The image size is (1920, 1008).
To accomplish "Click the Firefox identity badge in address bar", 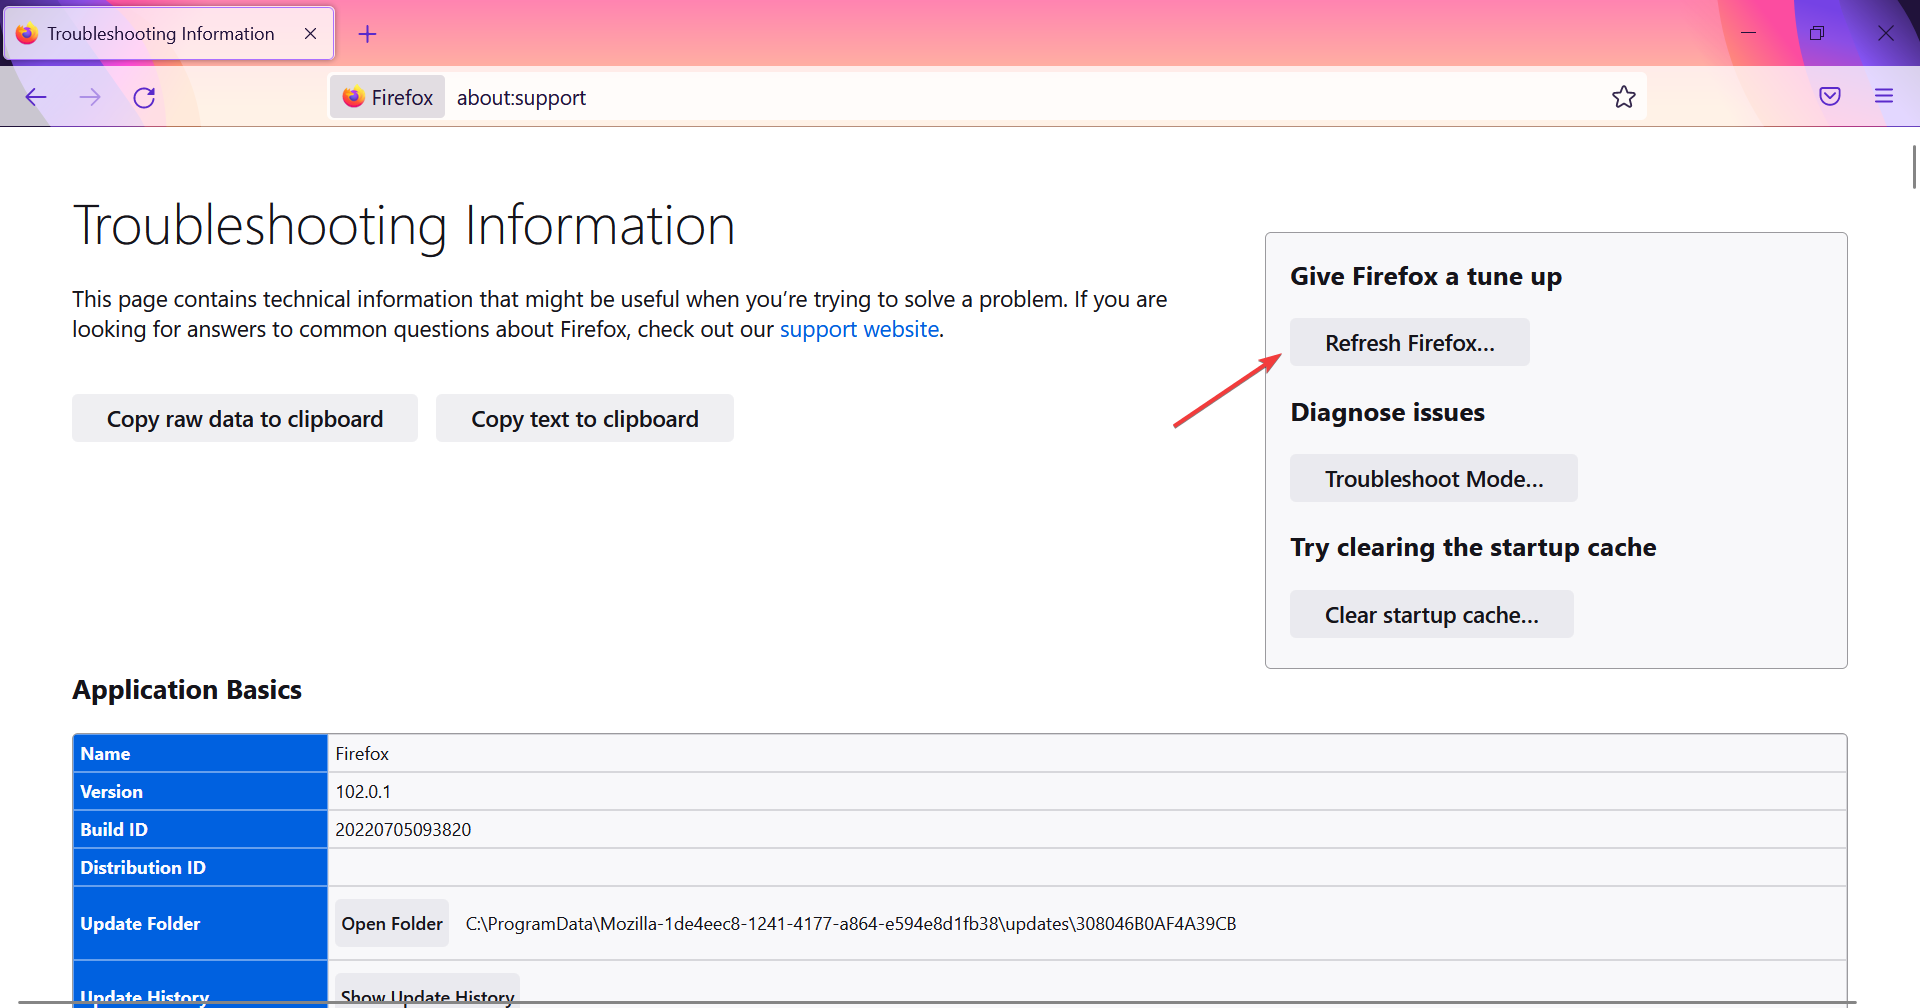I will [388, 97].
